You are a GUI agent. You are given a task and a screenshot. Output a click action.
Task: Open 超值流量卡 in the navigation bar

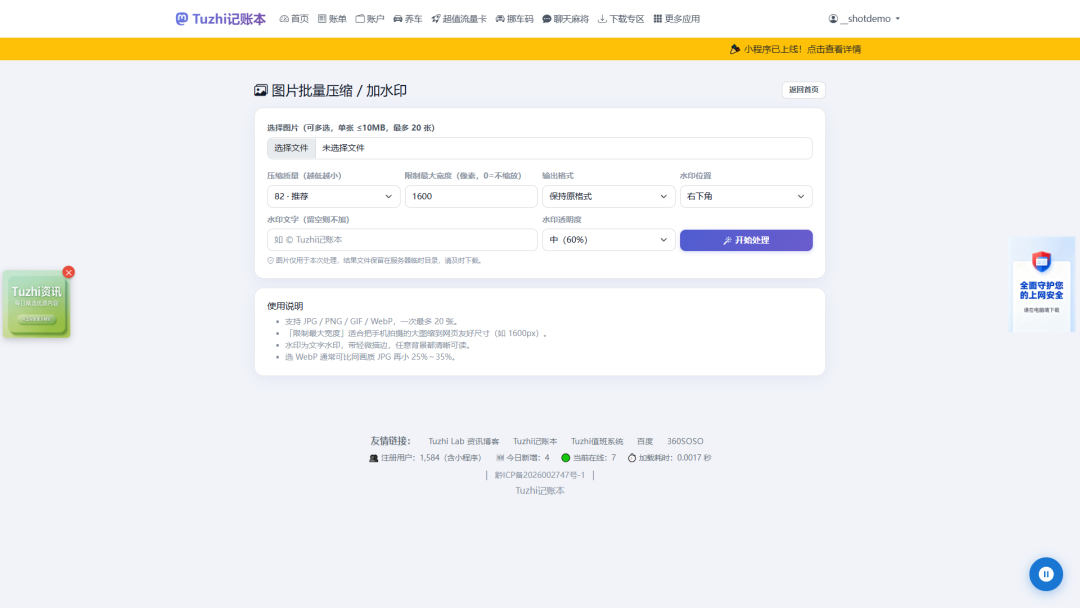459,19
